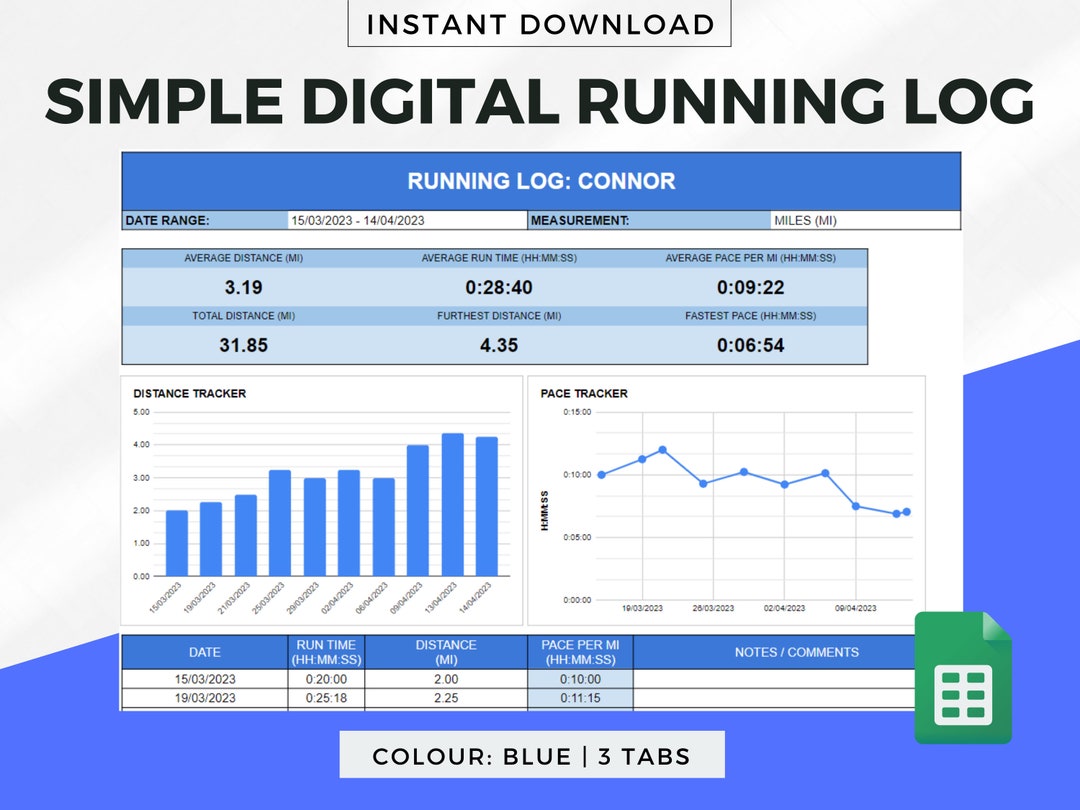Click the peak pace data point

pyautogui.click(x=662, y=450)
